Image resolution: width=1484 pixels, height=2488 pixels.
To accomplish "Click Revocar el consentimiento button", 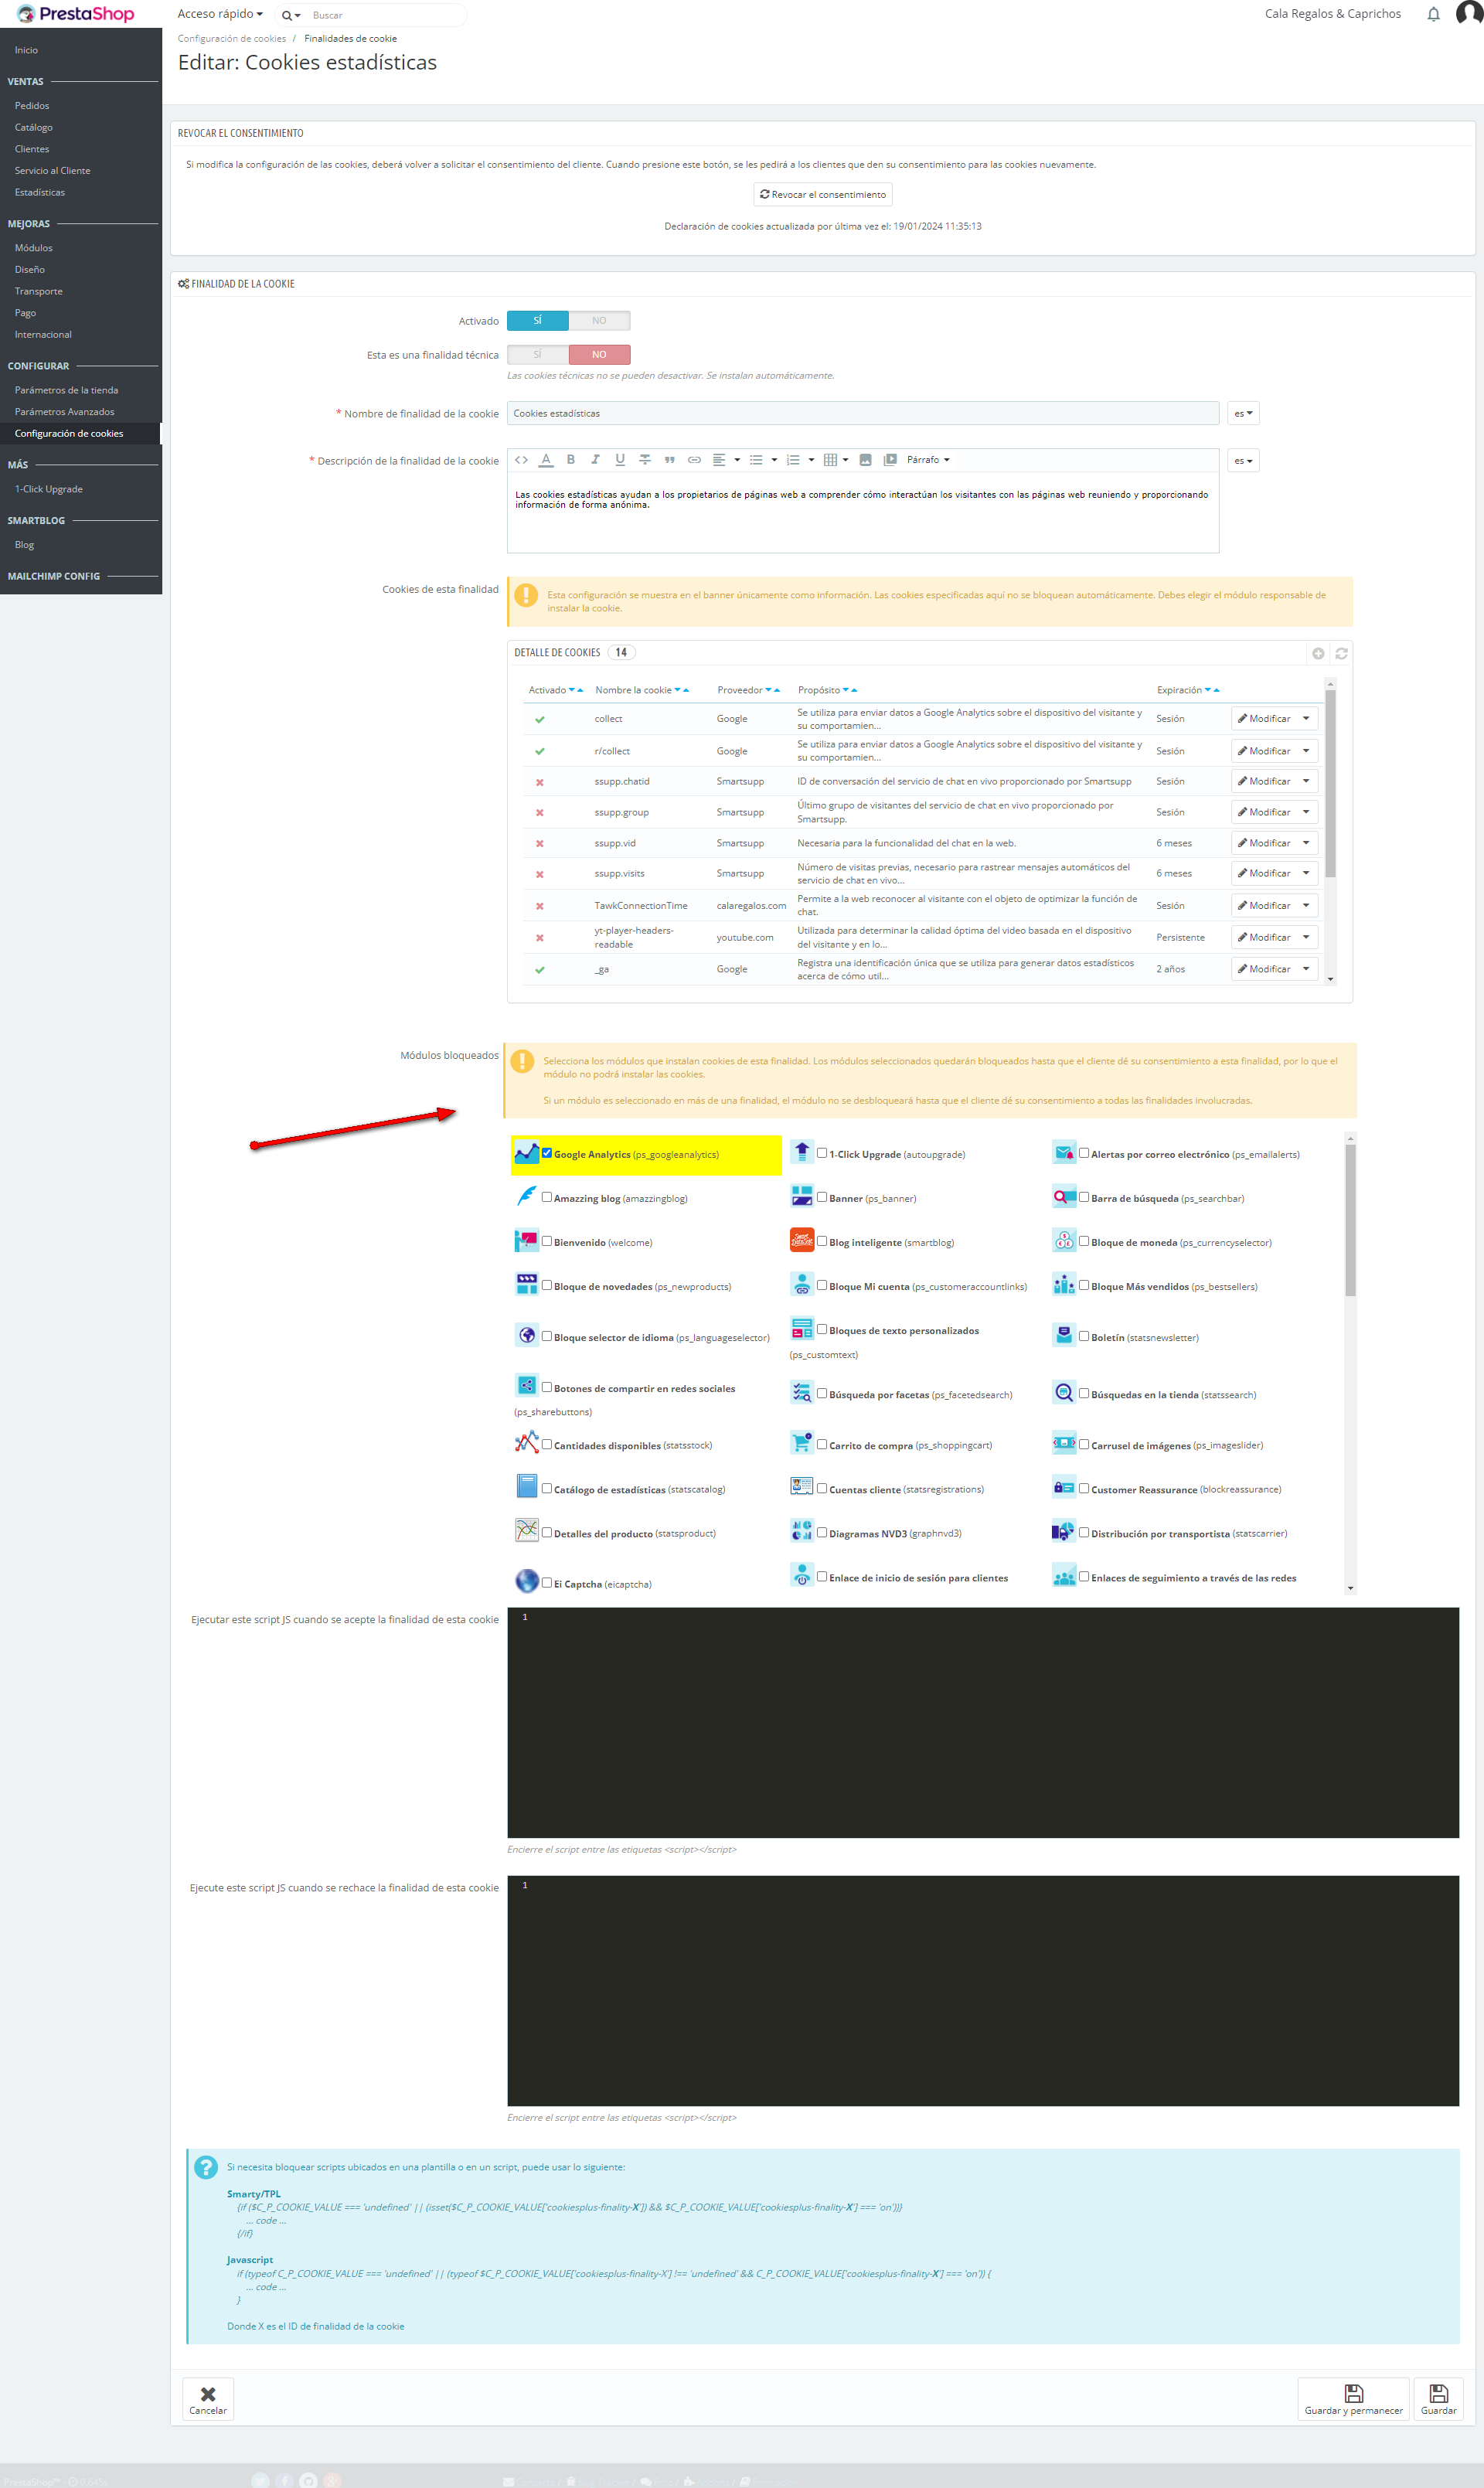I will tap(823, 195).
